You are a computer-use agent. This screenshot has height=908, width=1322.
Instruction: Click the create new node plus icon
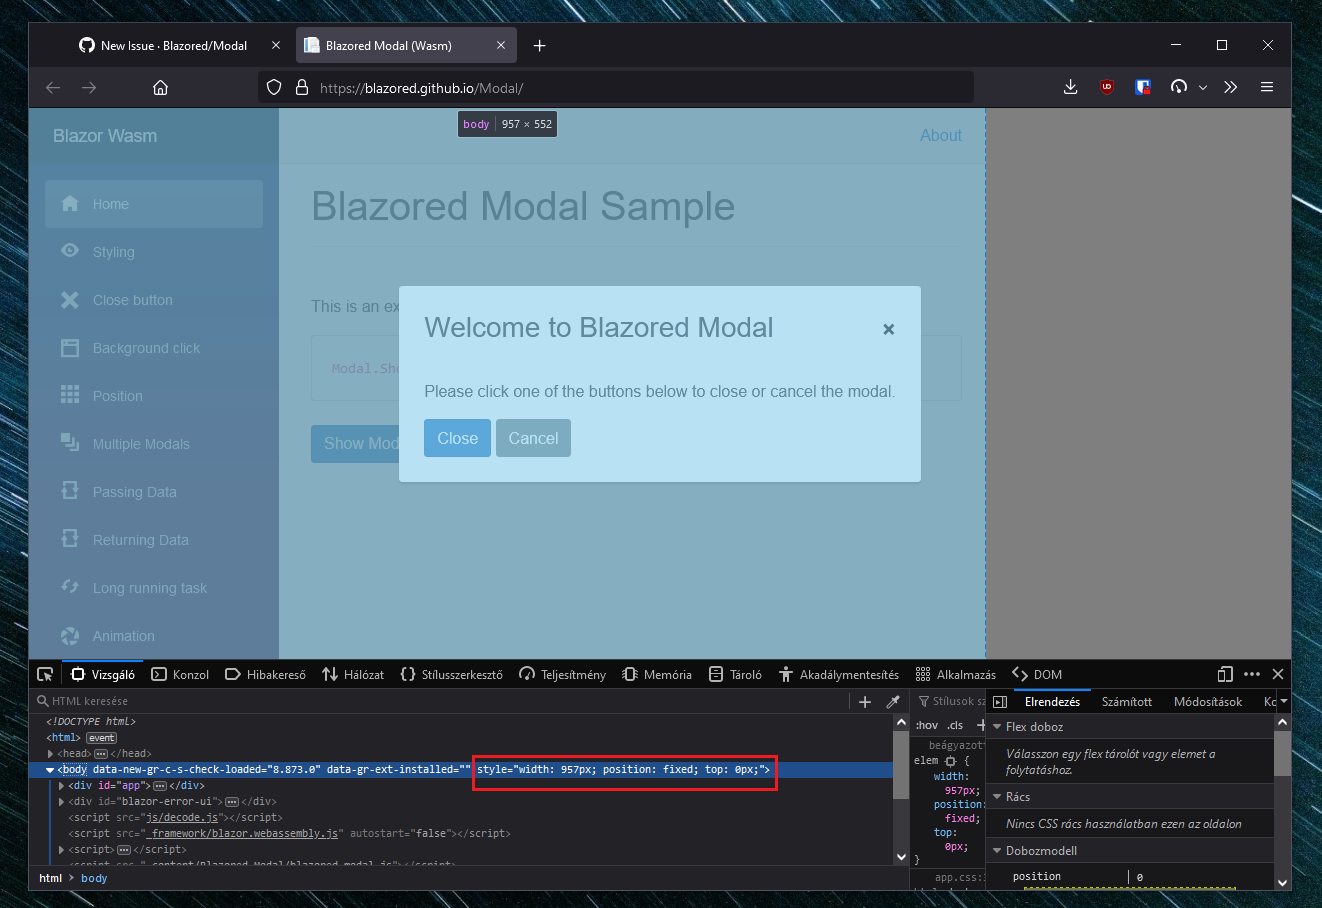coord(865,702)
